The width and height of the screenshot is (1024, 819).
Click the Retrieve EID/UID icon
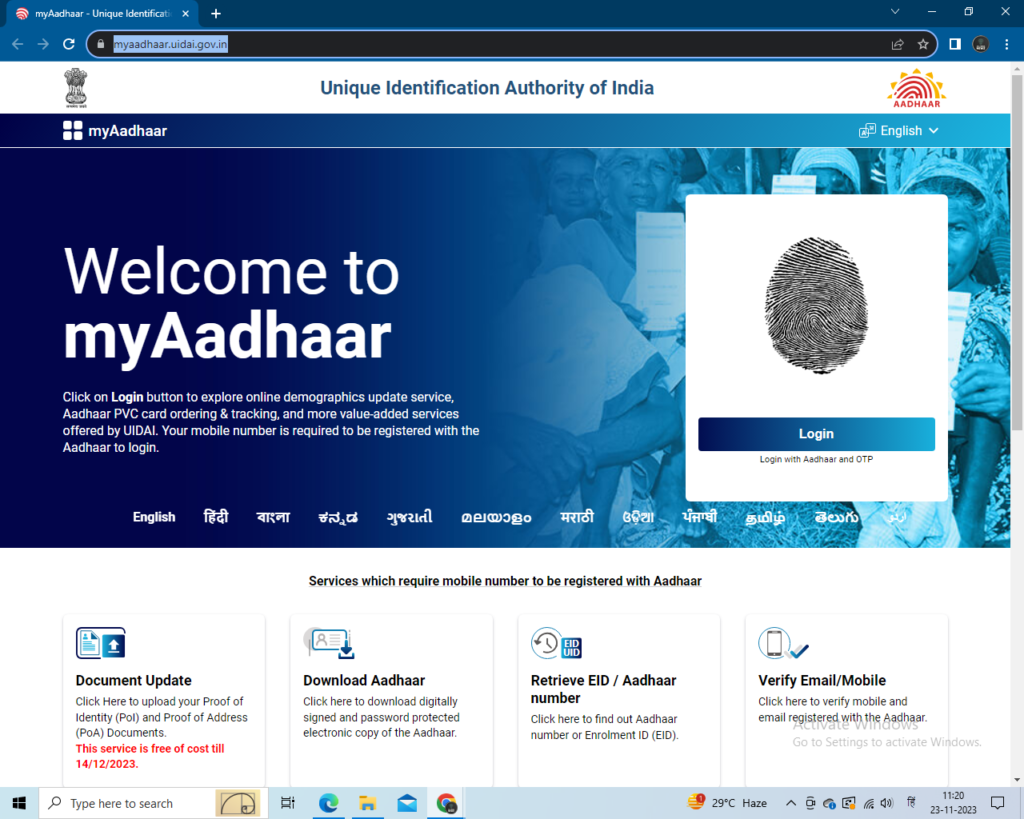coord(556,643)
